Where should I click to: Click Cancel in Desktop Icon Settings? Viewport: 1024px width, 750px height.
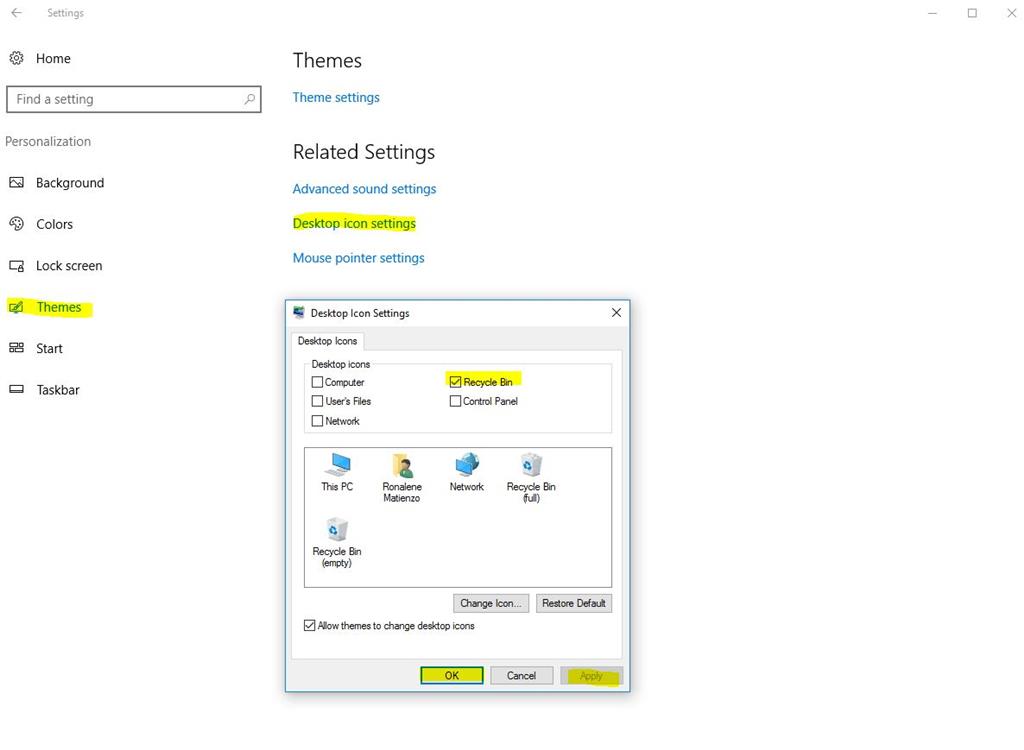tap(521, 676)
